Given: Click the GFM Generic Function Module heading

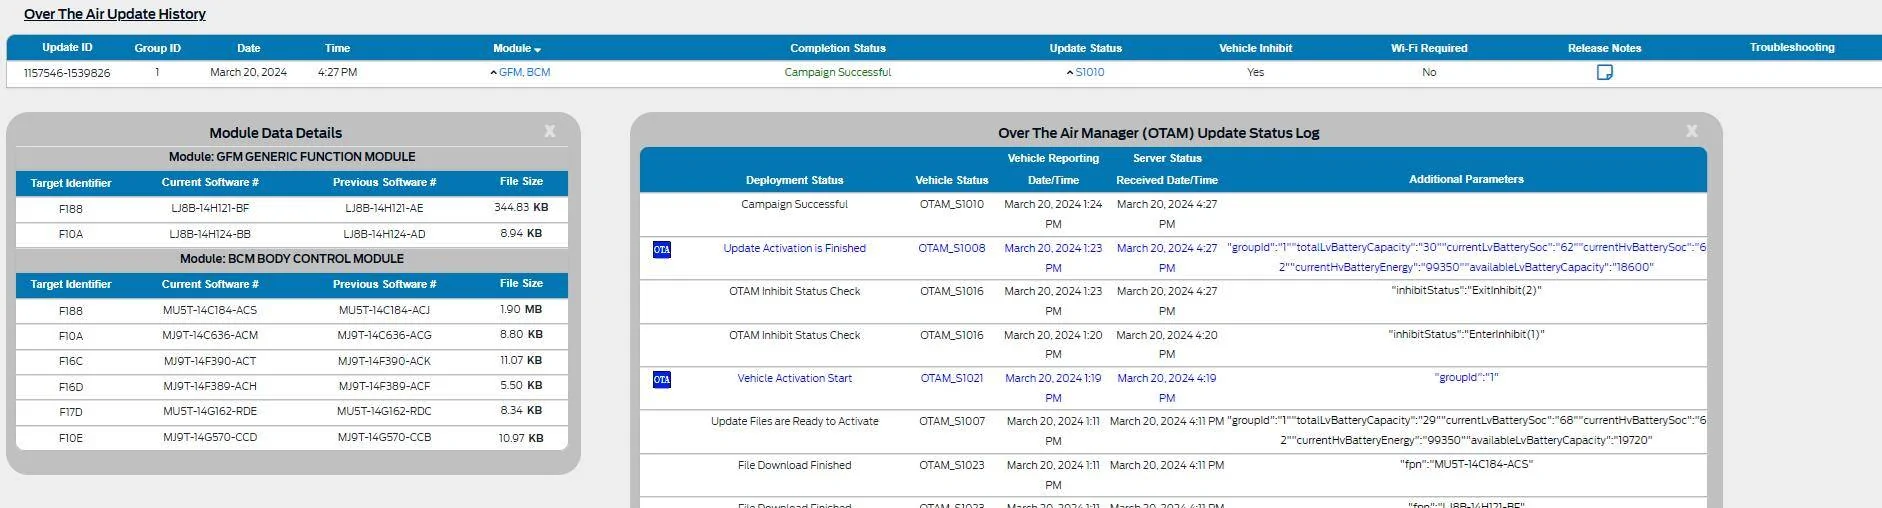Looking at the screenshot, I should coord(292,157).
